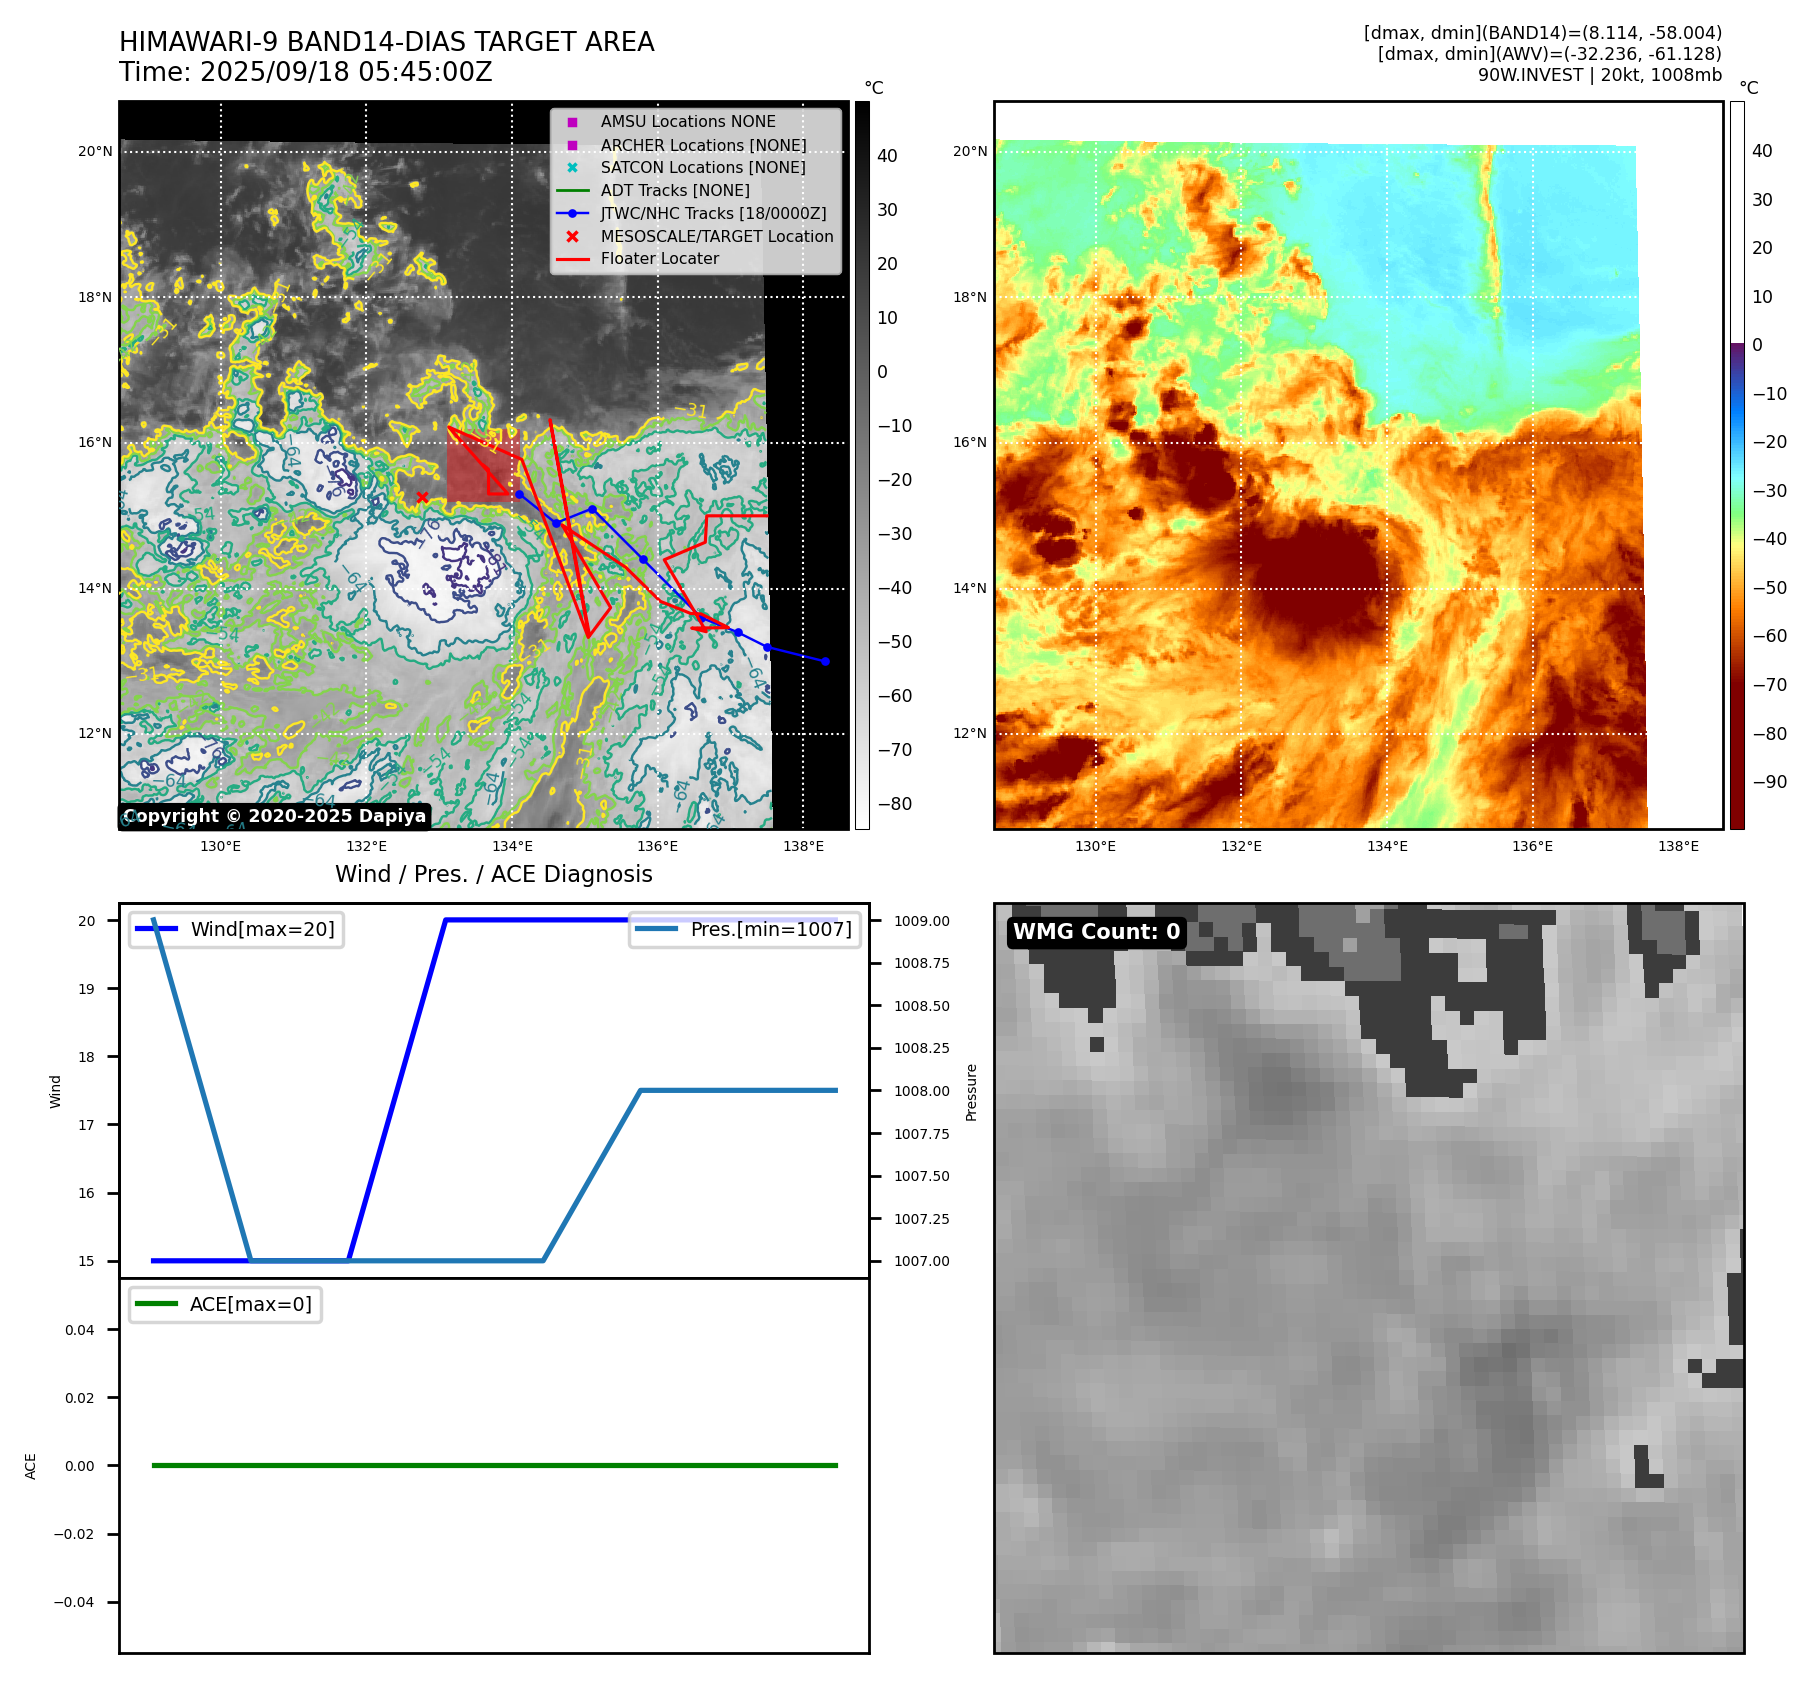Click the SATCON Locations cyan x marker
The image size is (1813, 1690).
tap(572, 168)
